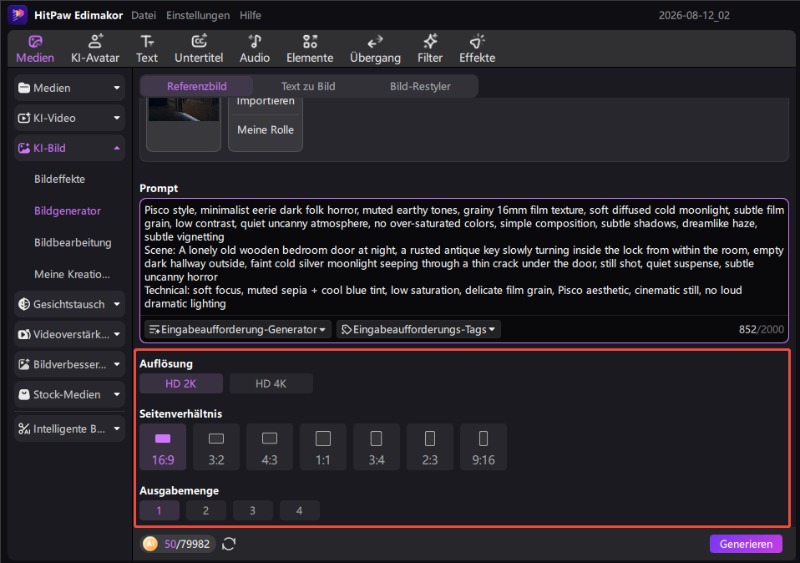Viewport: 800px width, 563px height.
Task: Expand the Videoverstärker sidebar section
Action: click(x=69, y=334)
